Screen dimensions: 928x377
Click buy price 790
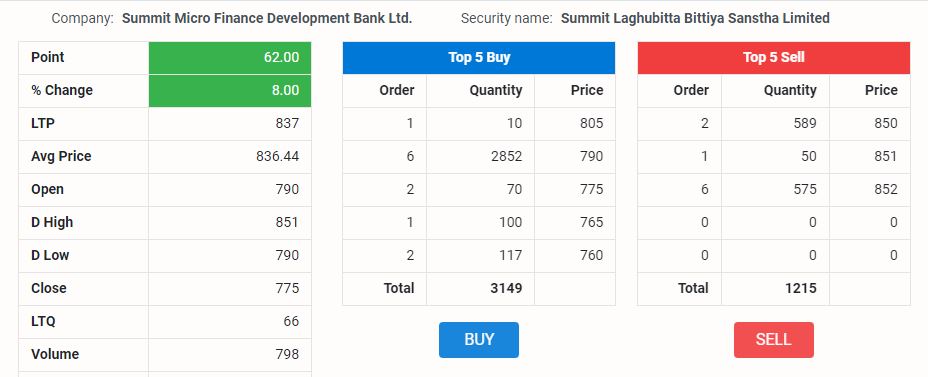(592, 156)
